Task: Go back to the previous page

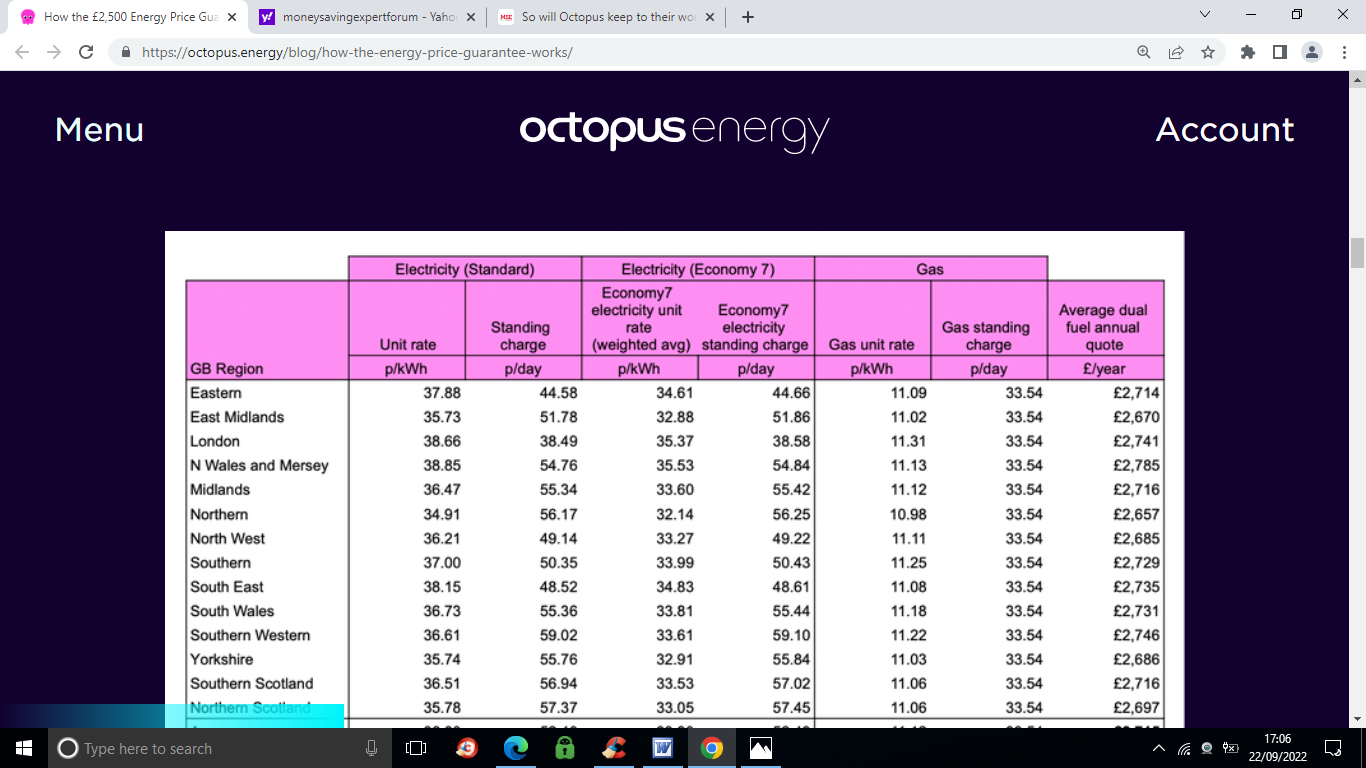Action: coord(22,52)
